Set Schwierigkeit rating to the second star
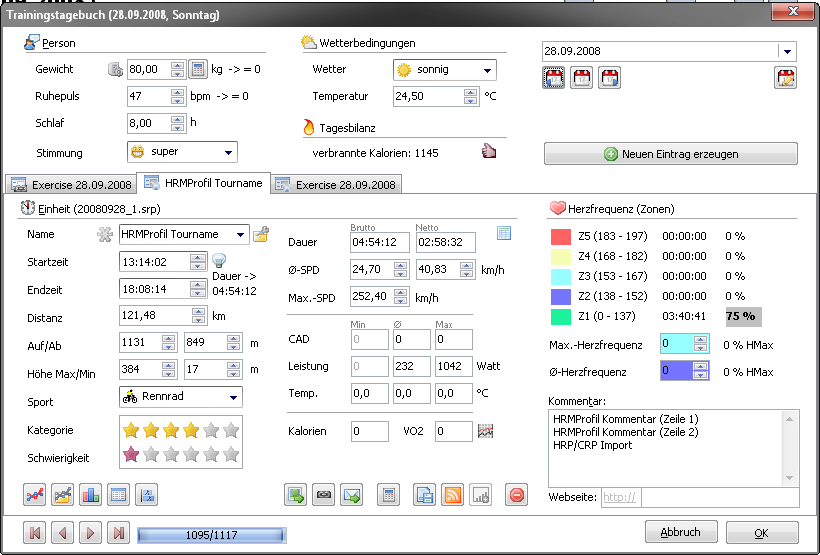The image size is (820, 555). [x=151, y=455]
